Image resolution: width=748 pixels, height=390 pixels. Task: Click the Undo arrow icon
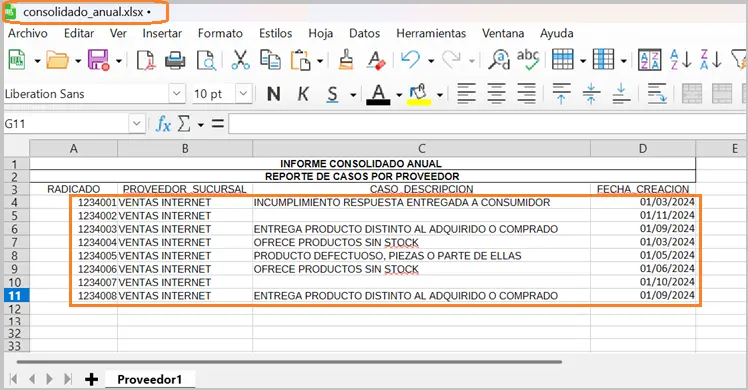pos(410,60)
